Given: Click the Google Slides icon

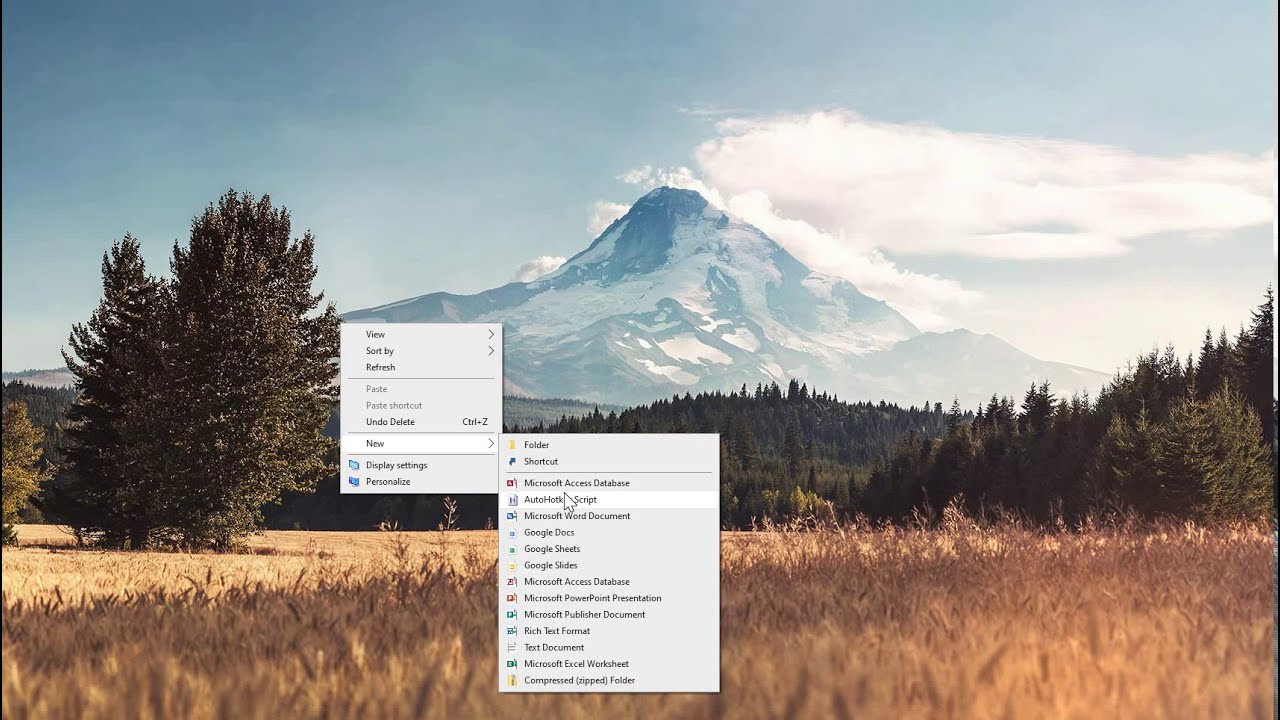Looking at the screenshot, I should pos(512,566).
